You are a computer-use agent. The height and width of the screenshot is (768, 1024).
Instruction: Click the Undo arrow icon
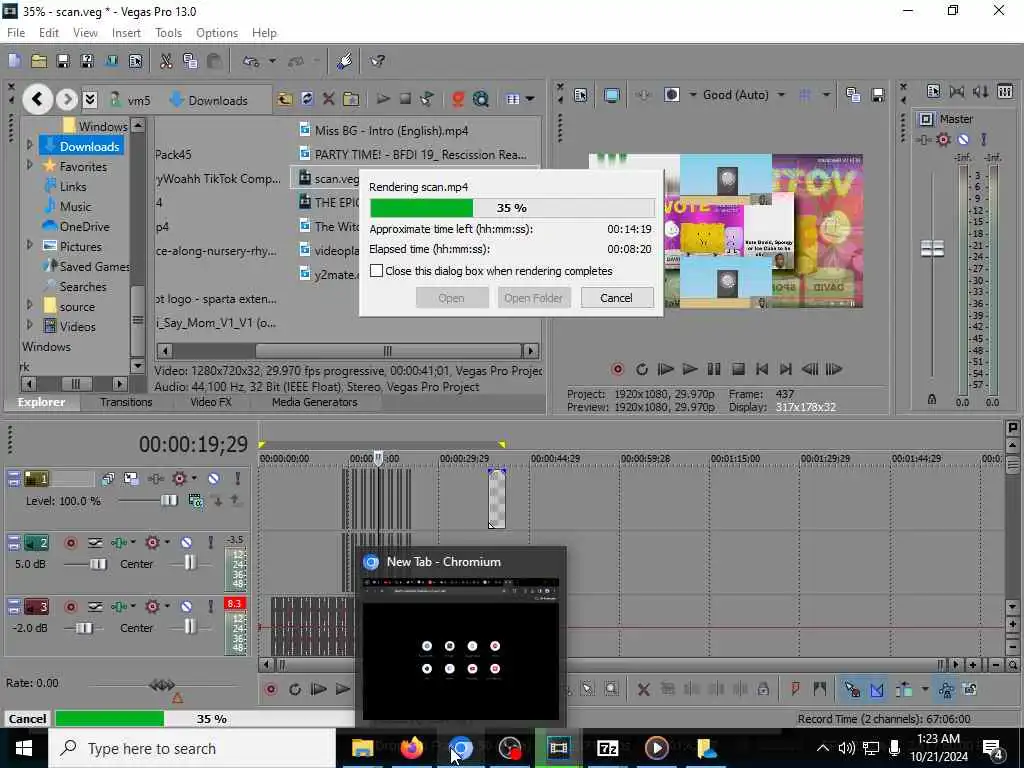(251, 61)
